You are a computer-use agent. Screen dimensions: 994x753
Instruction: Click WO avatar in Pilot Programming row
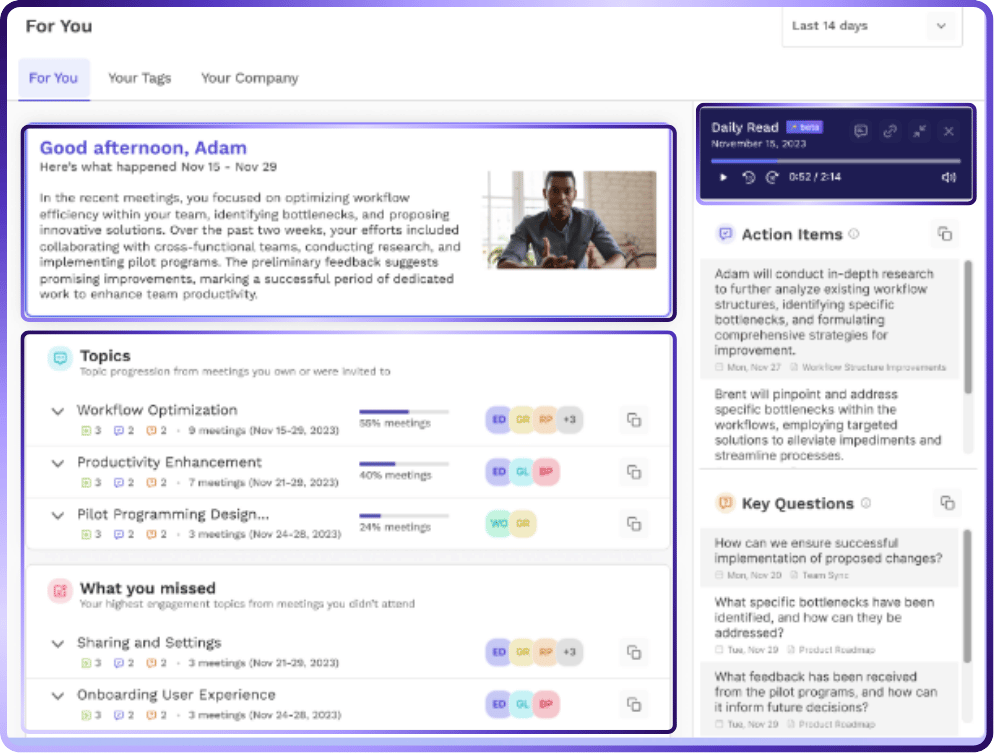pos(499,524)
